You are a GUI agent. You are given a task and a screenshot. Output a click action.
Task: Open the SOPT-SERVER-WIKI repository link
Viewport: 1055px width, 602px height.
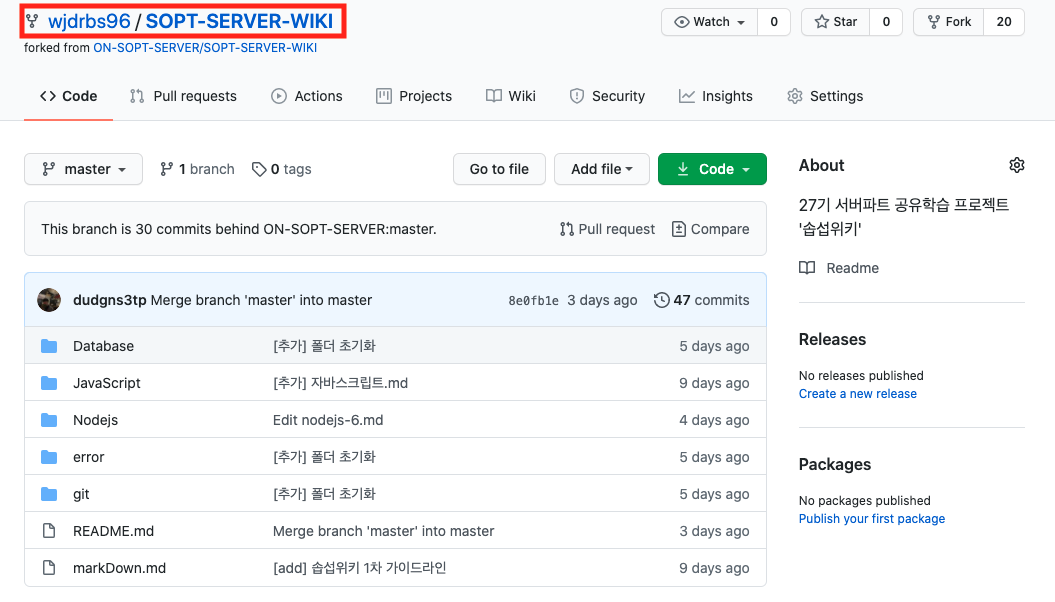click(x=240, y=21)
